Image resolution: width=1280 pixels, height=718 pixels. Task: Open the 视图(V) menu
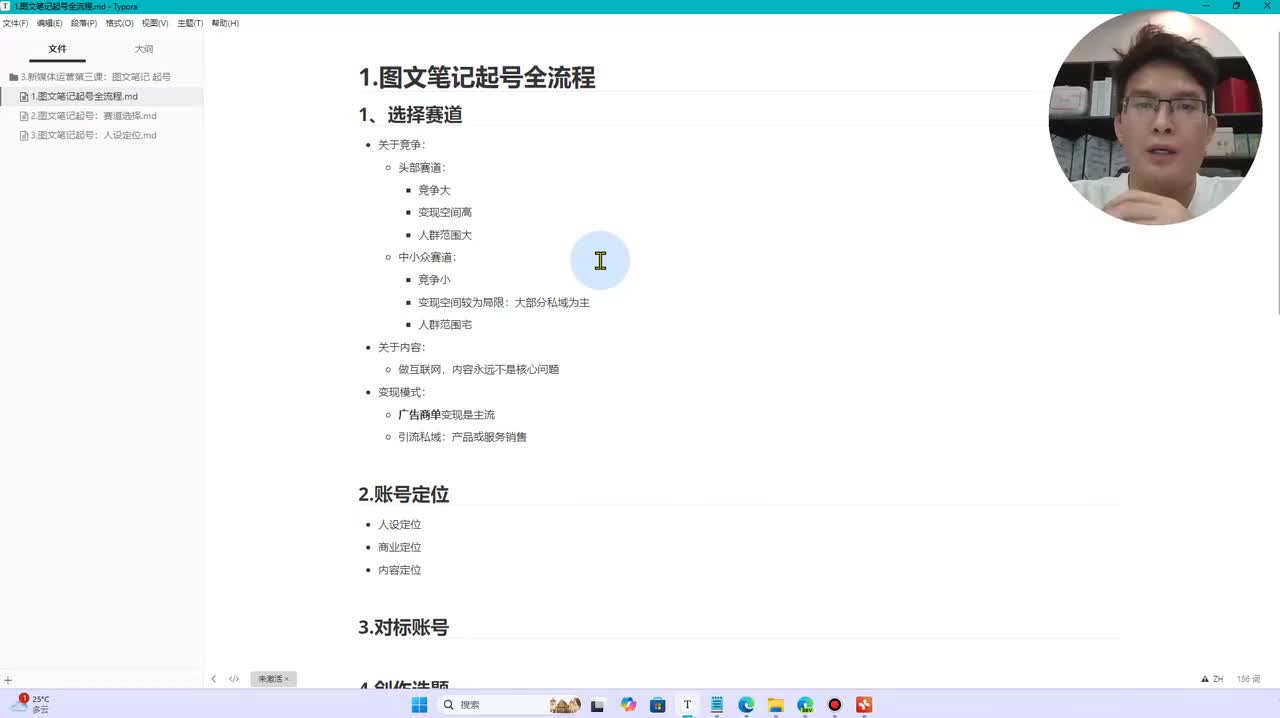155,23
